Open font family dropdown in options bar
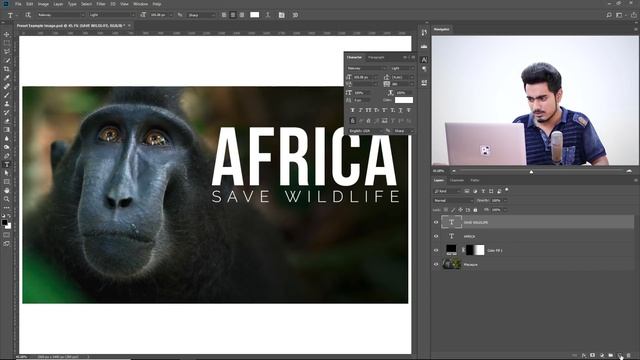This screenshot has width=640, height=360. pyautogui.click(x=61, y=15)
